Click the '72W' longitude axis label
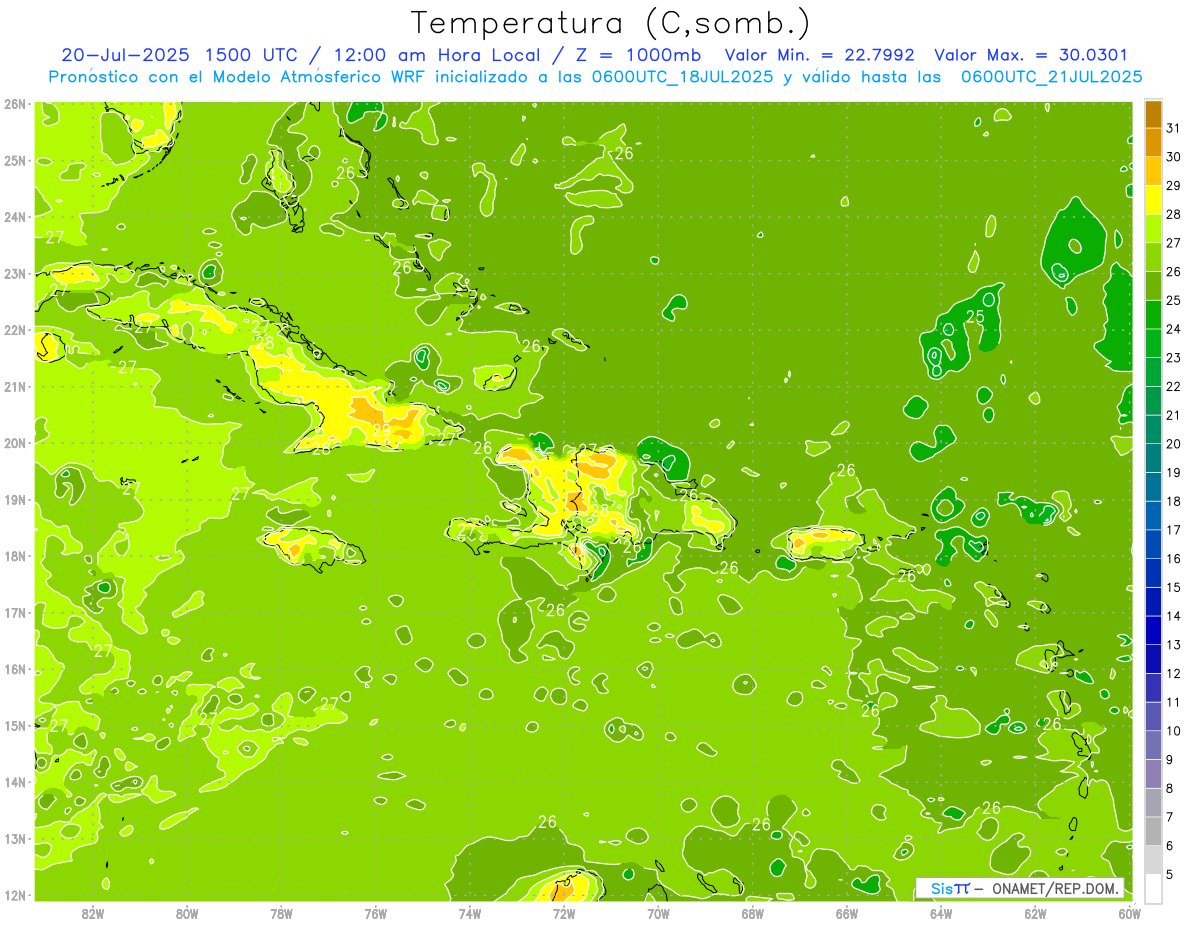The width and height of the screenshot is (1200, 927). [x=564, y=913]
